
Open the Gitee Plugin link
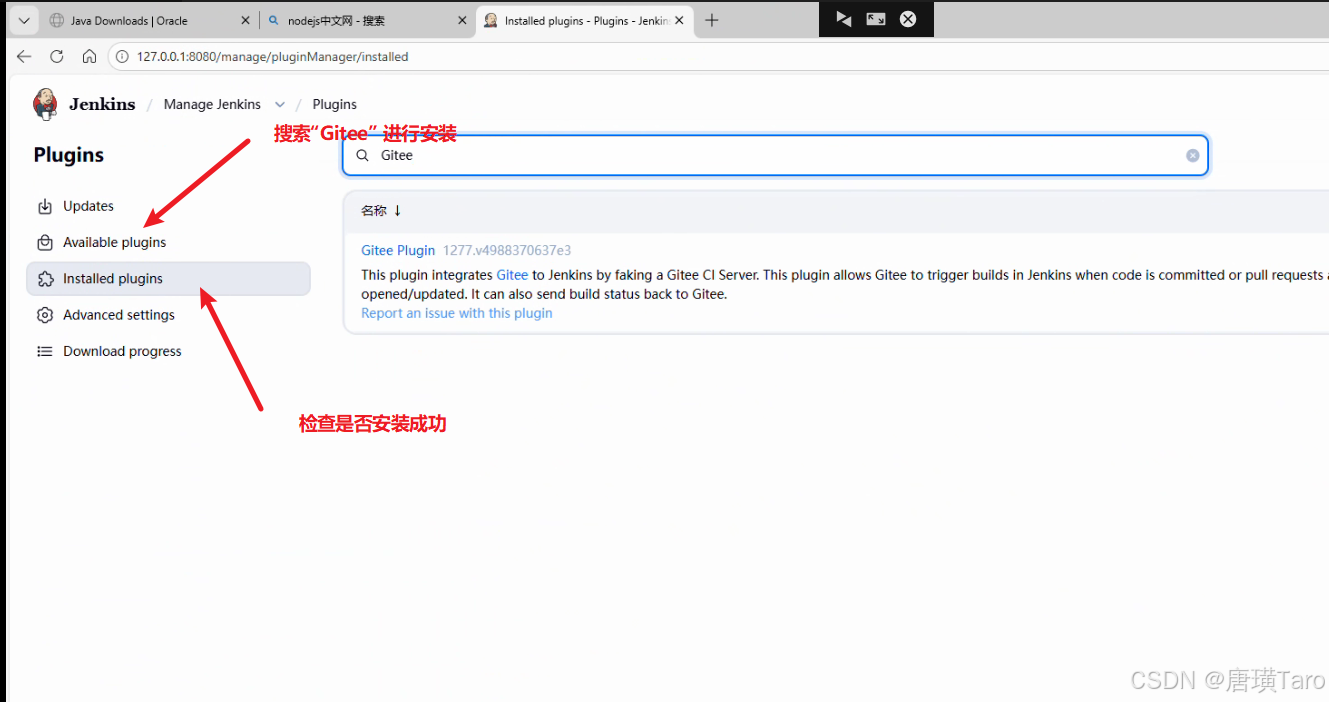click(398, 250)
